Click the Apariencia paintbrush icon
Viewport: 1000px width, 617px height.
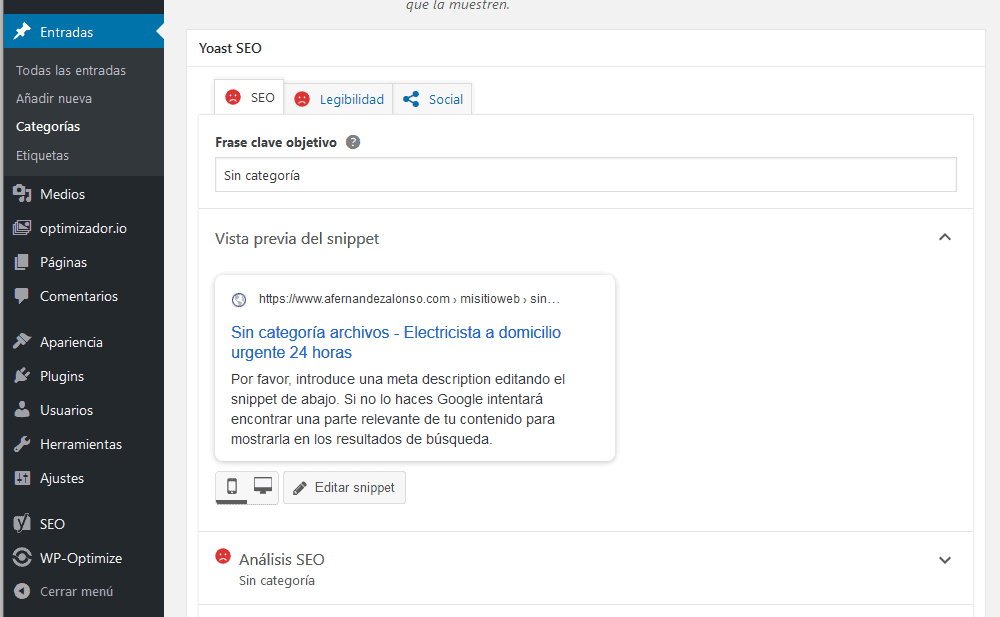[22, 341]
